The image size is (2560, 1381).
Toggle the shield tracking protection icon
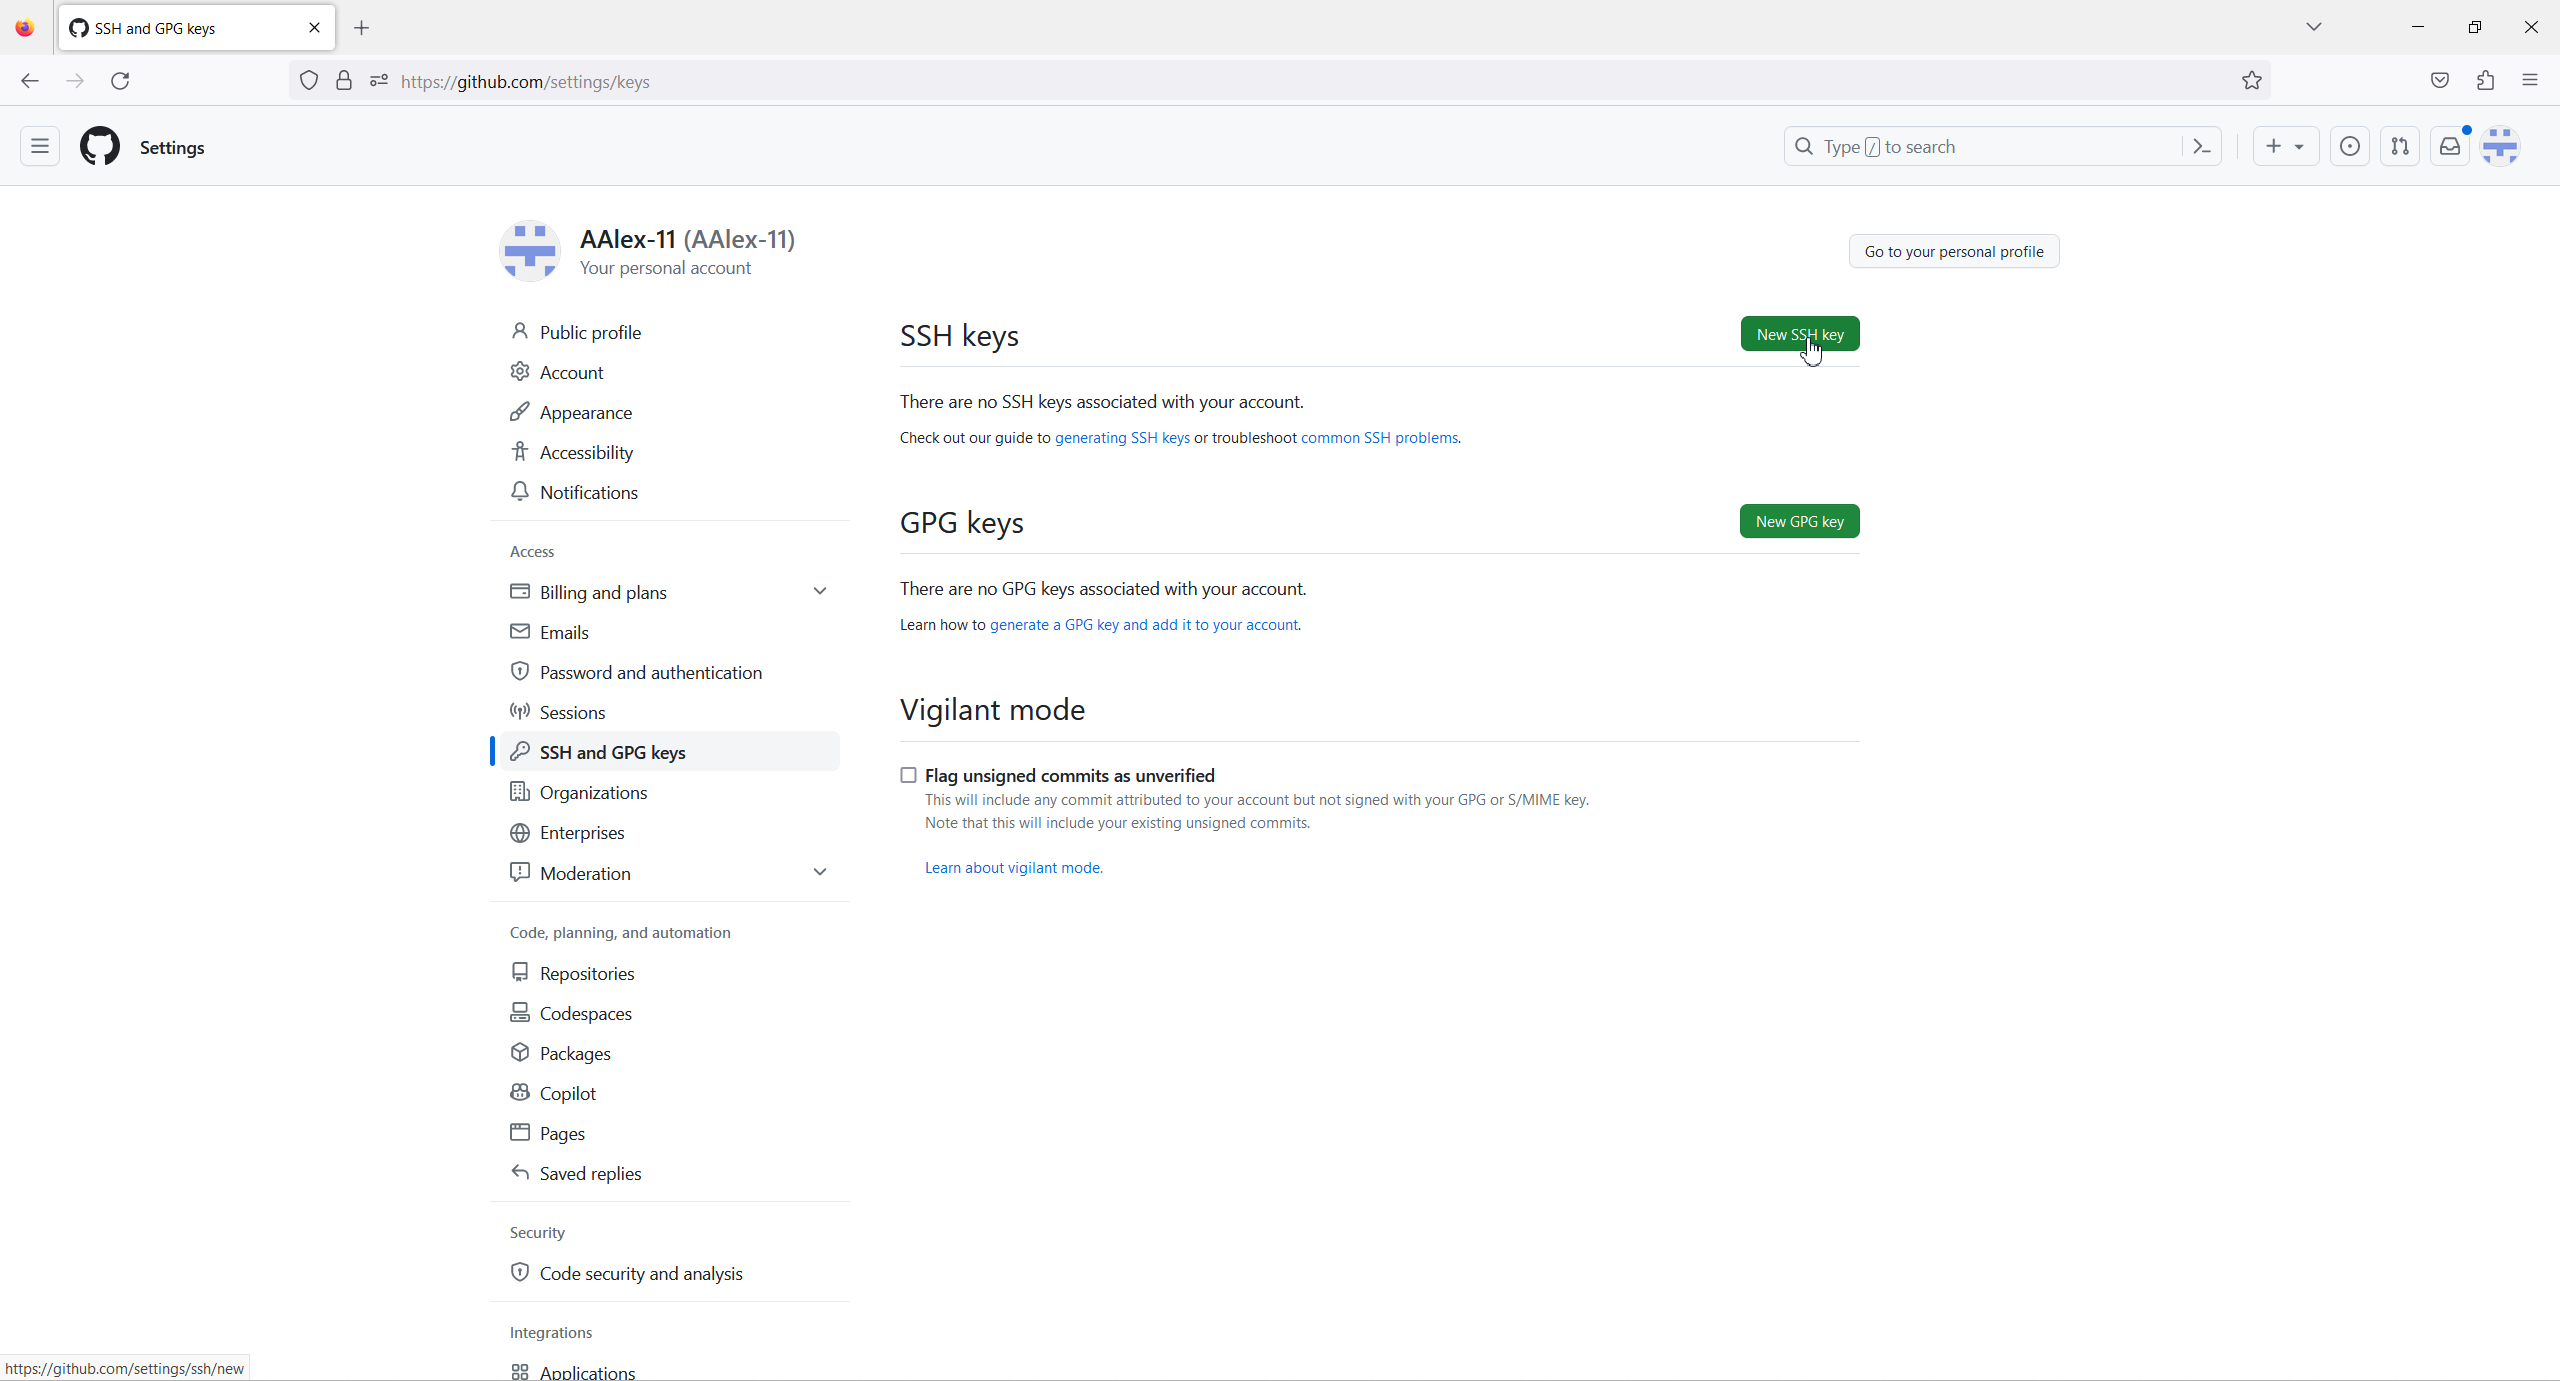(x=308, y=81)
